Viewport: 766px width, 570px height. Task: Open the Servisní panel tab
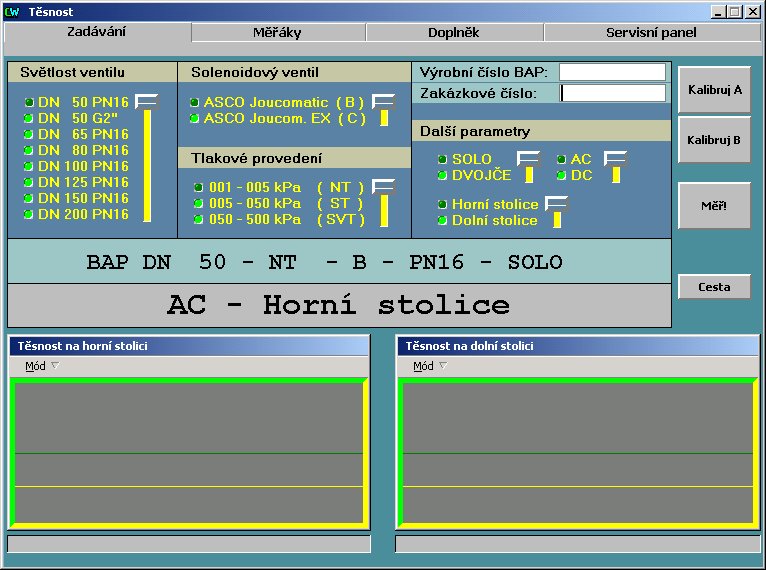650,32
